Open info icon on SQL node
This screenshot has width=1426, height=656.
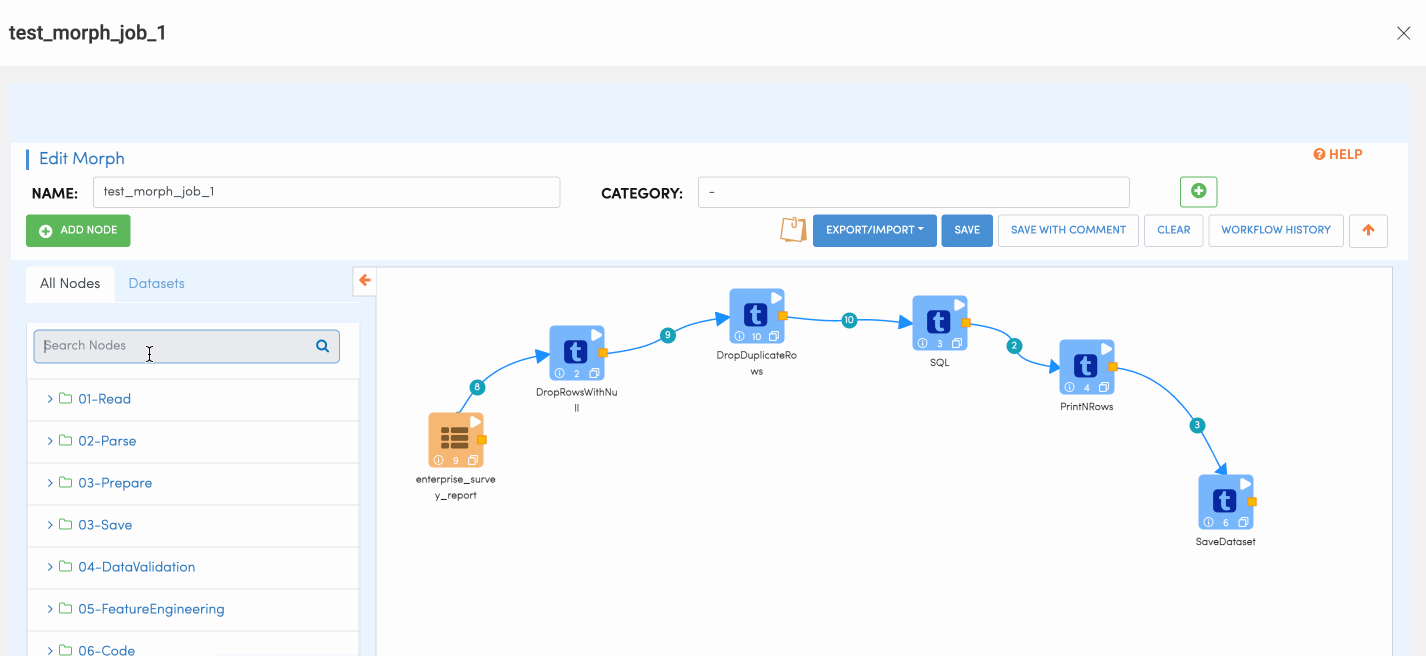click(923, 343)
